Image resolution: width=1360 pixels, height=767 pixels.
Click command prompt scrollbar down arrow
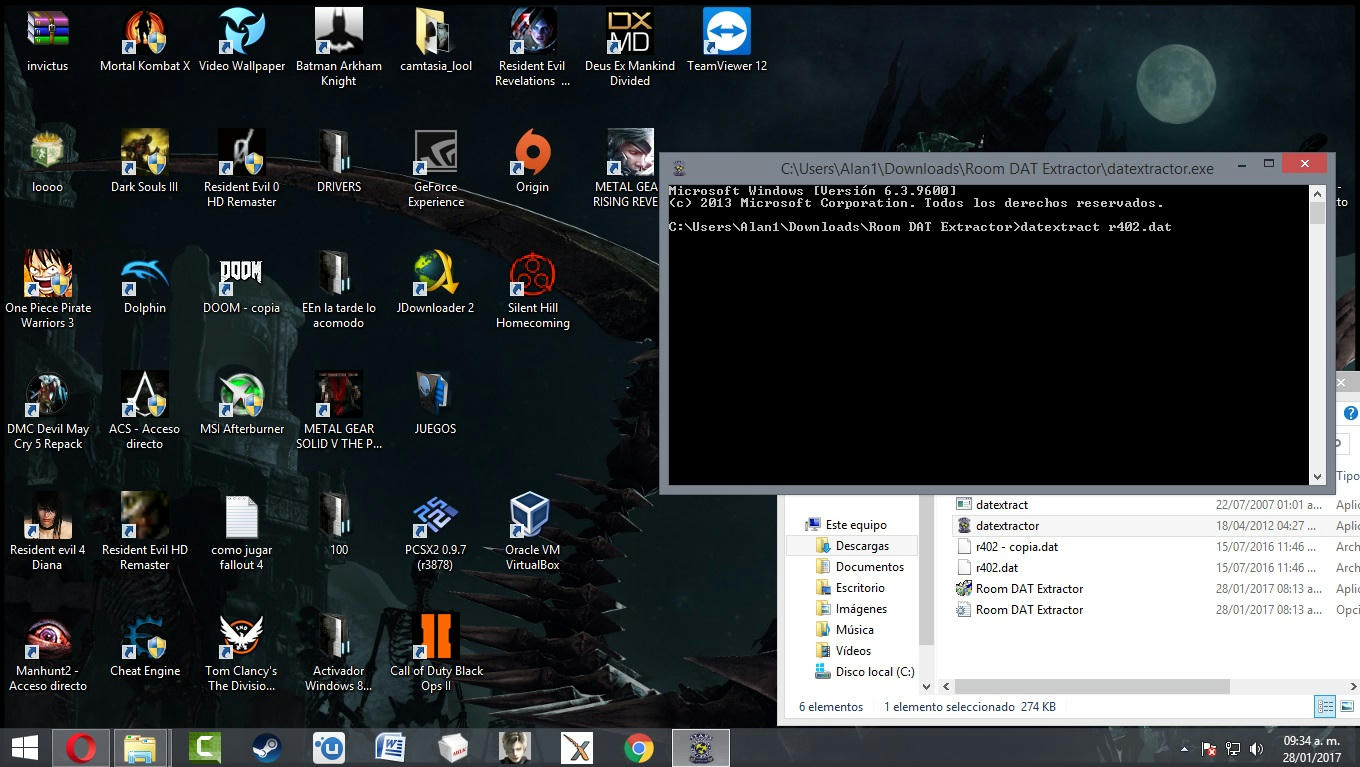pyautogui.click(x=1317, y=477)
